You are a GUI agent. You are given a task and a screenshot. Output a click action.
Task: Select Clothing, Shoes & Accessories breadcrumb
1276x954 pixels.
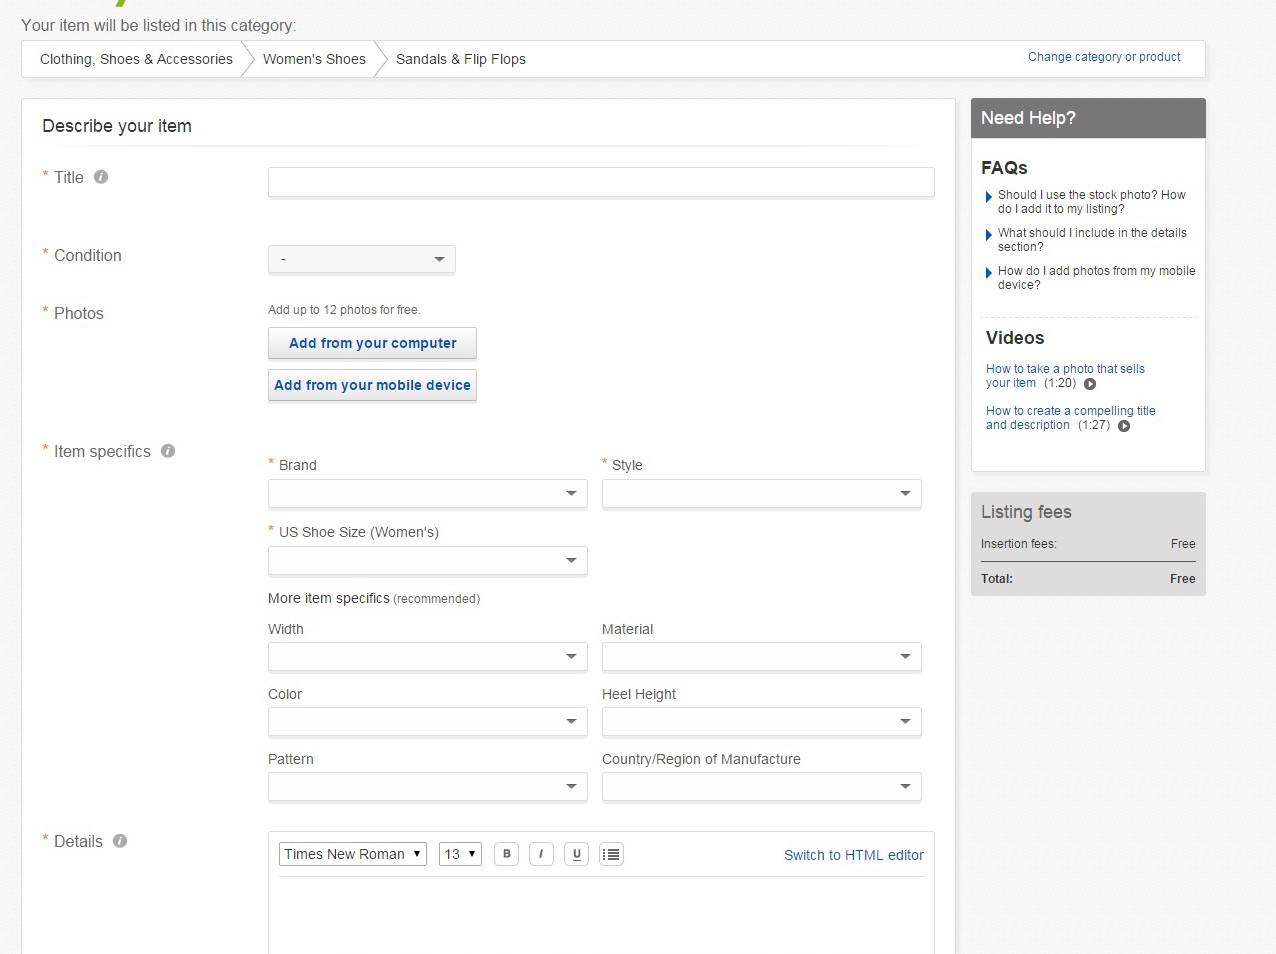click(136, 59)
